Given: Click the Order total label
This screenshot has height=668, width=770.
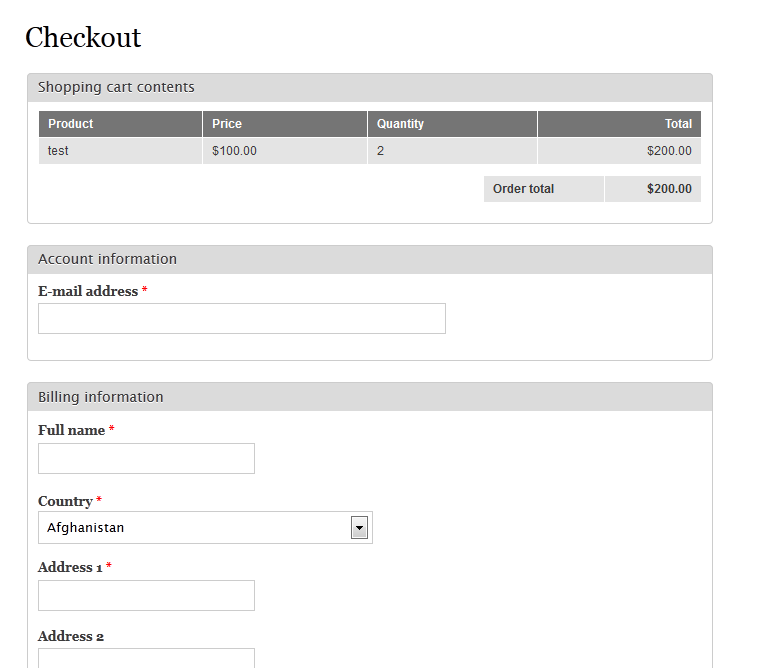Looking at the screenshot, I should click(x=523, y=189).
